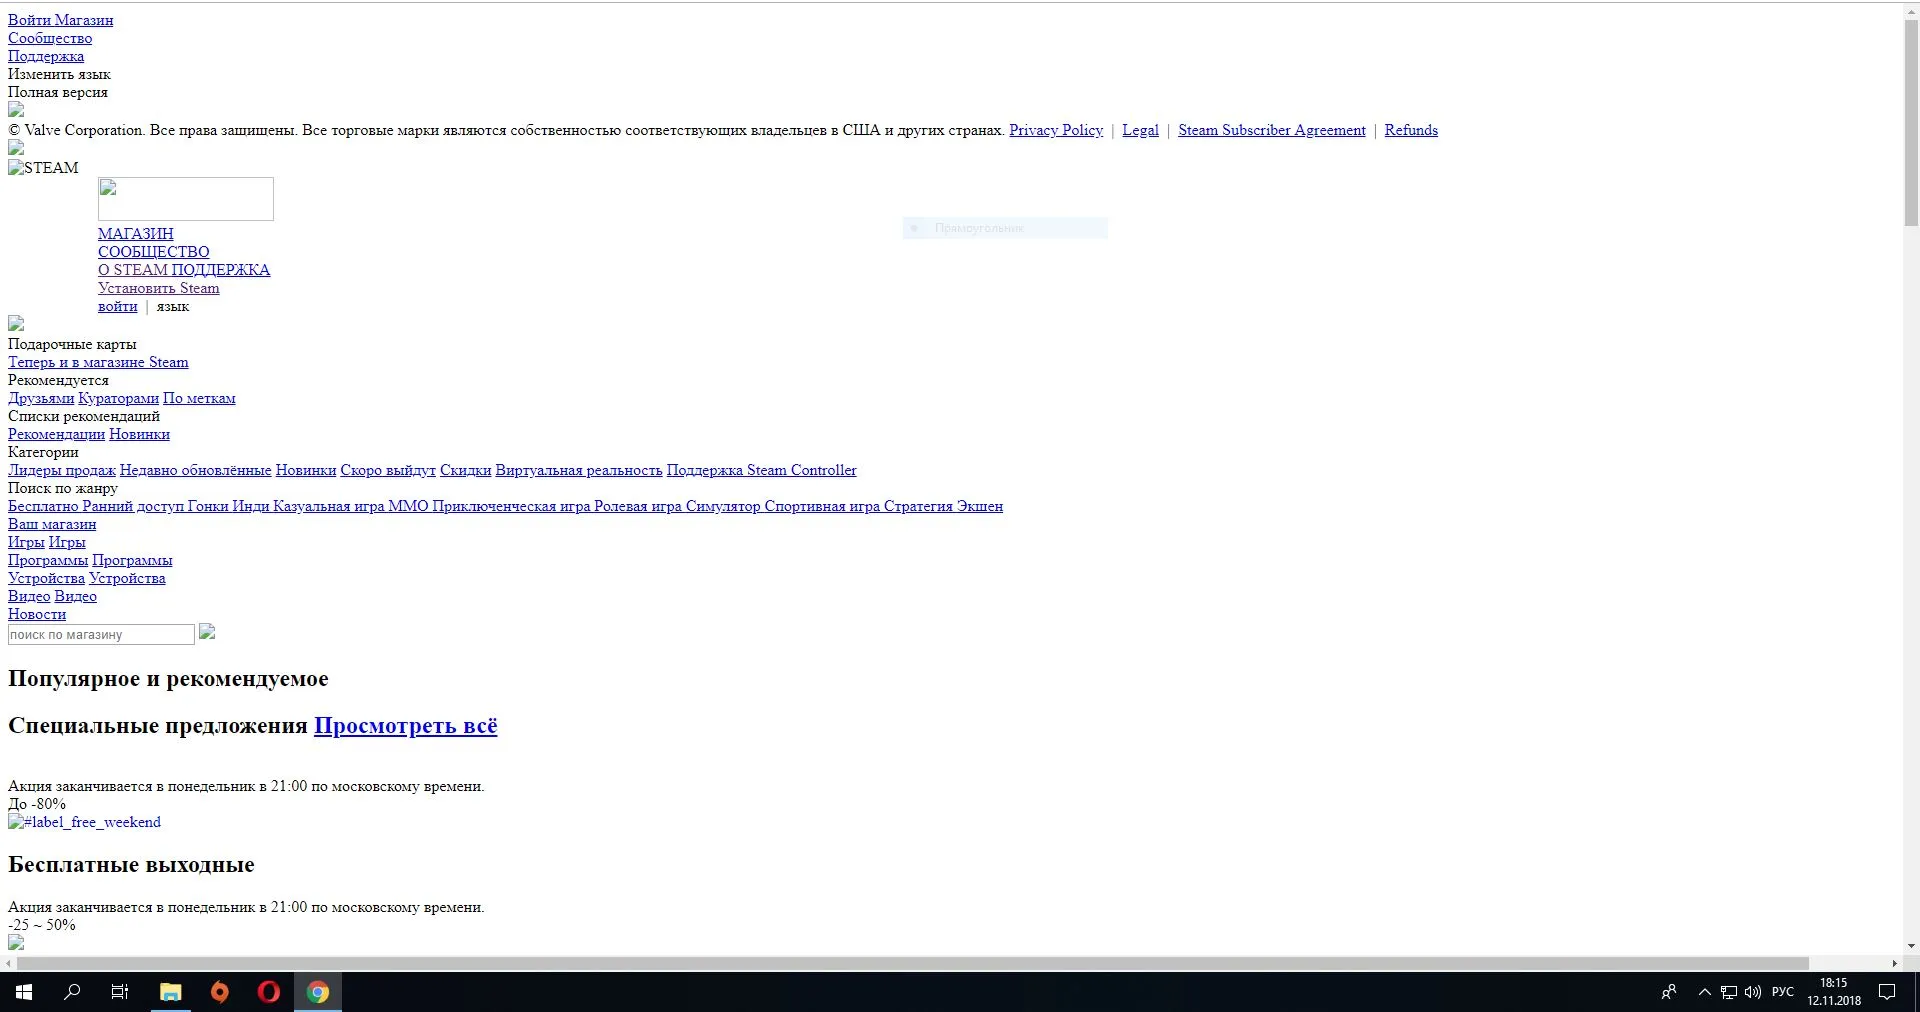Open network status tray icon
This screenshot has width=1920, height=1012.
[x=1729, y=992]
